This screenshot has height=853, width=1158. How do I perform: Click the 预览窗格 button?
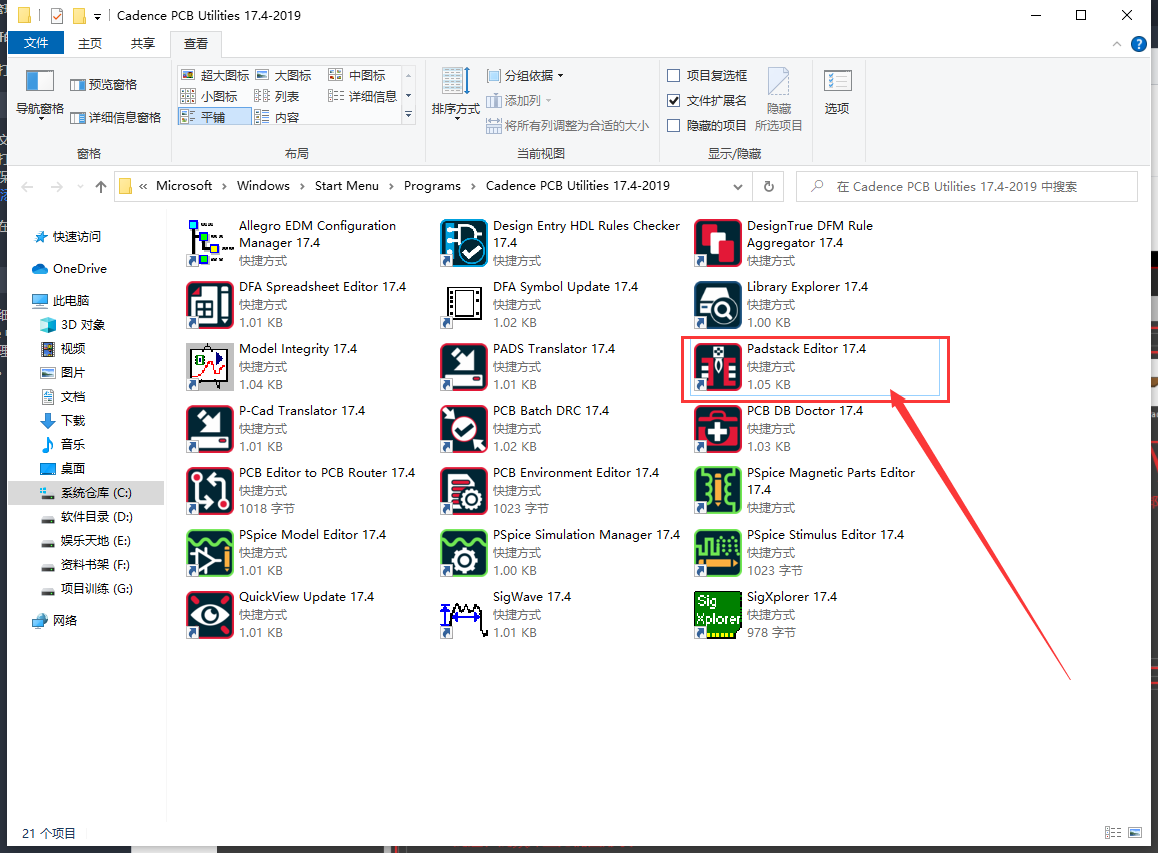click(104, 85)
